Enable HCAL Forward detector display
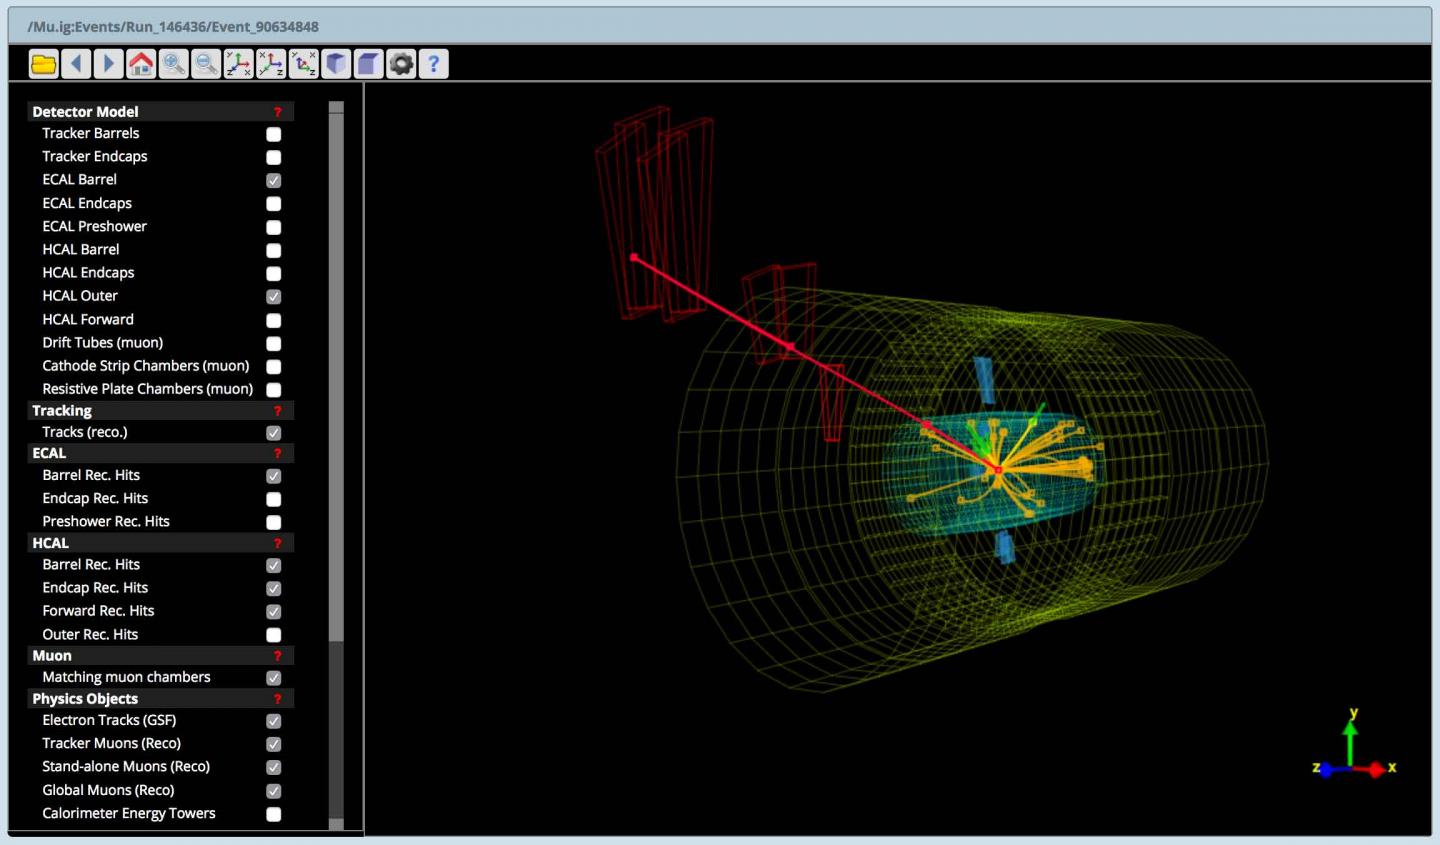Screen dimensions: 1440x845 [x=272, y=320]
